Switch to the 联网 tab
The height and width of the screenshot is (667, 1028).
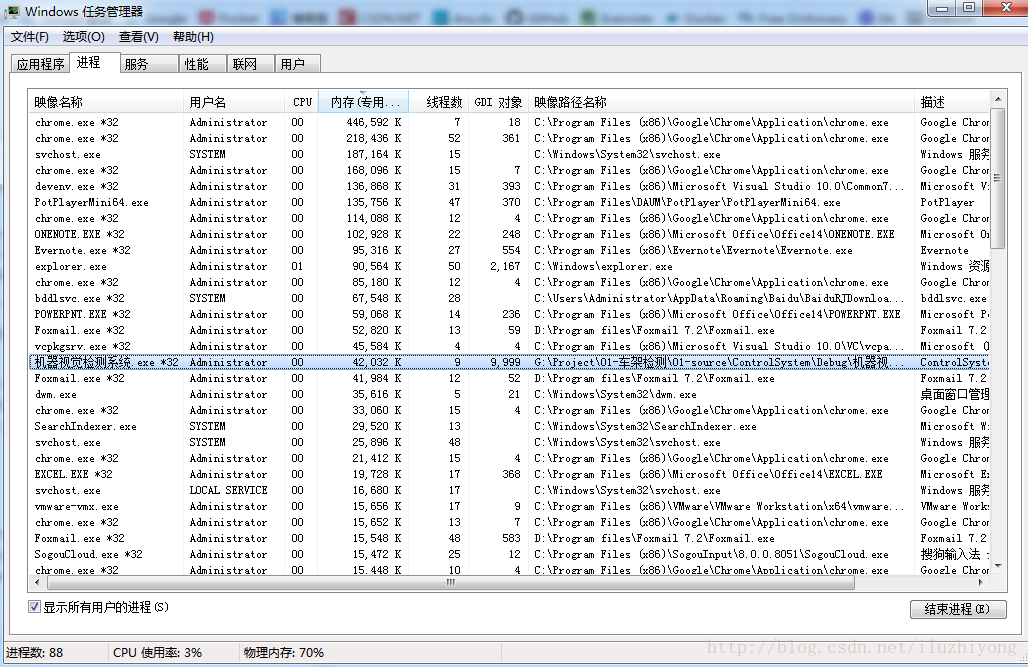pos(250,64)
